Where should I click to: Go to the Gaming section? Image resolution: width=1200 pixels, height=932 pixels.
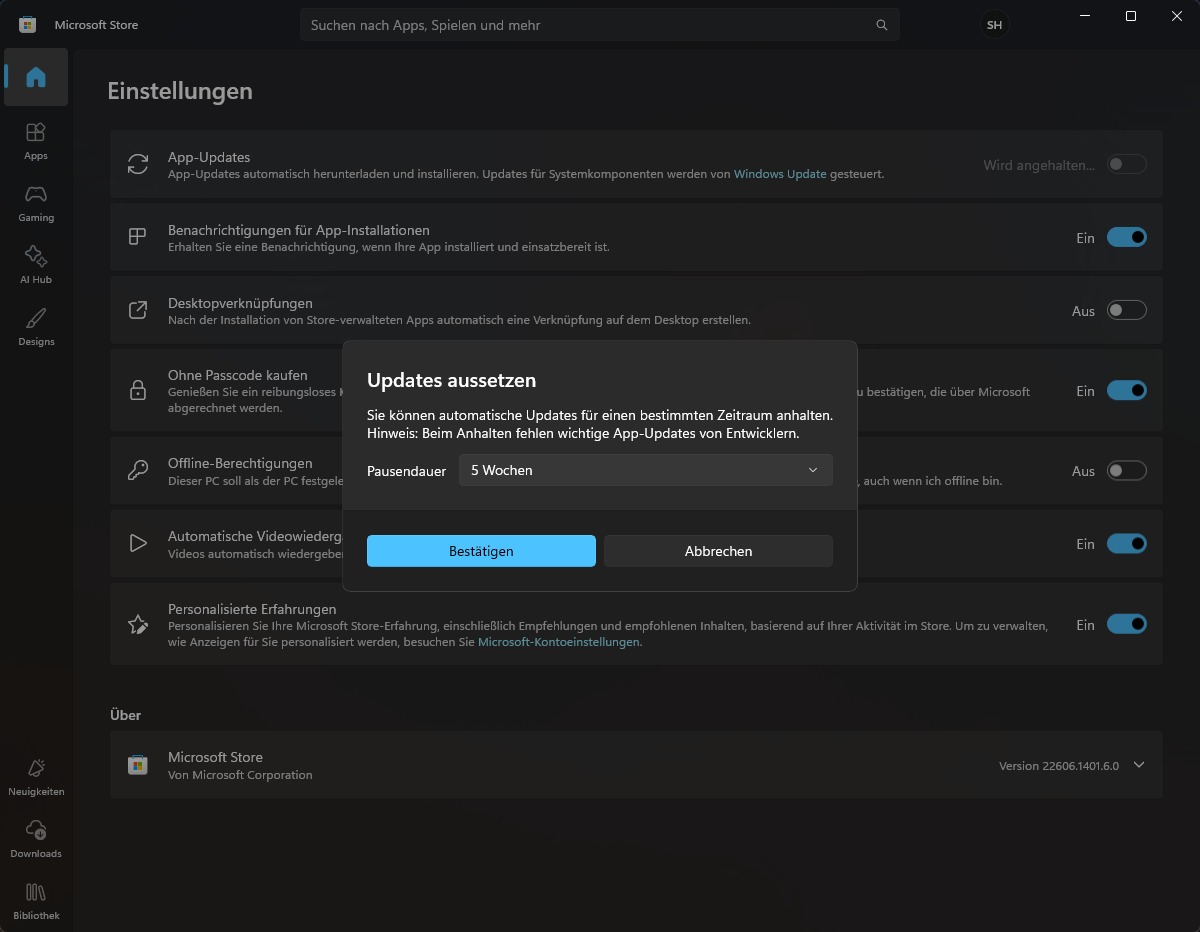pyautogui.click(x=36, y=203)
